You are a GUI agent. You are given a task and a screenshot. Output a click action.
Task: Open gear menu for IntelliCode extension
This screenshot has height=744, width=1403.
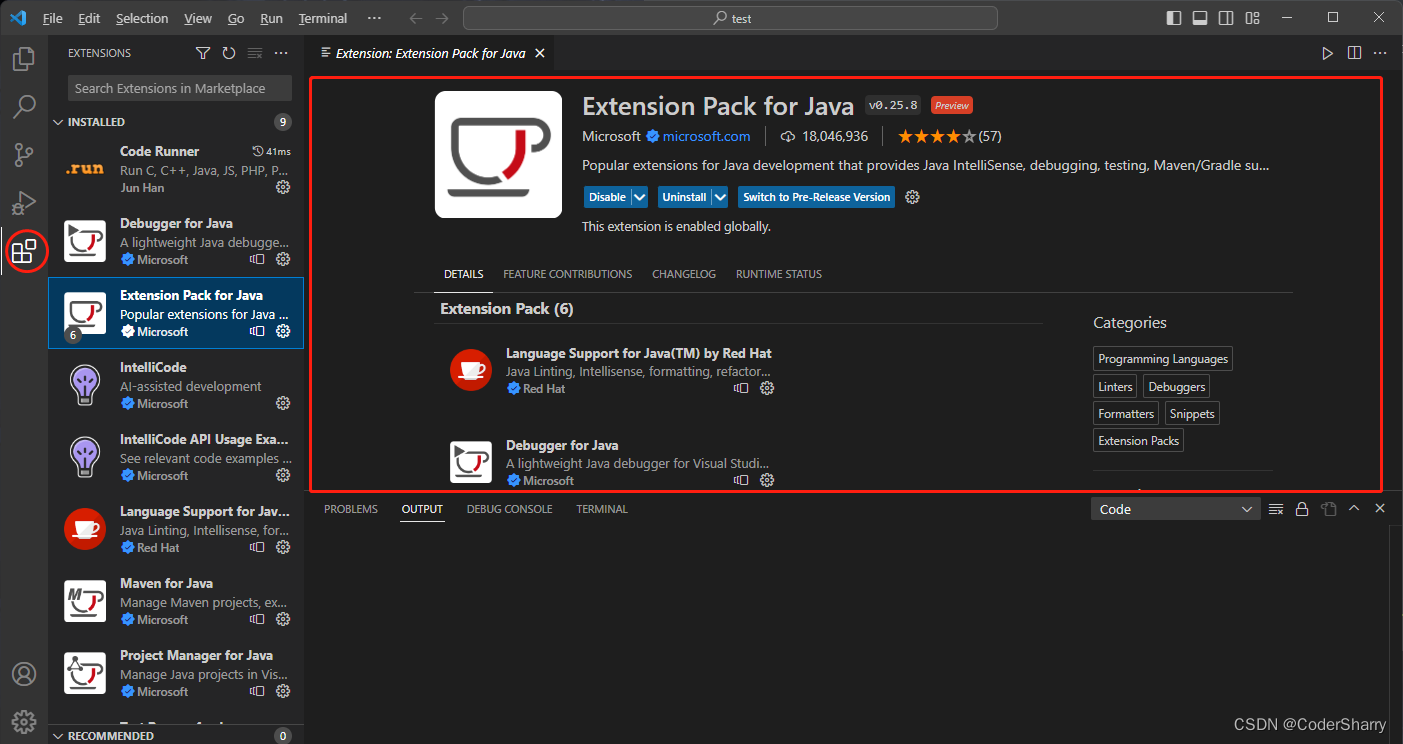(x=283, y=403)
